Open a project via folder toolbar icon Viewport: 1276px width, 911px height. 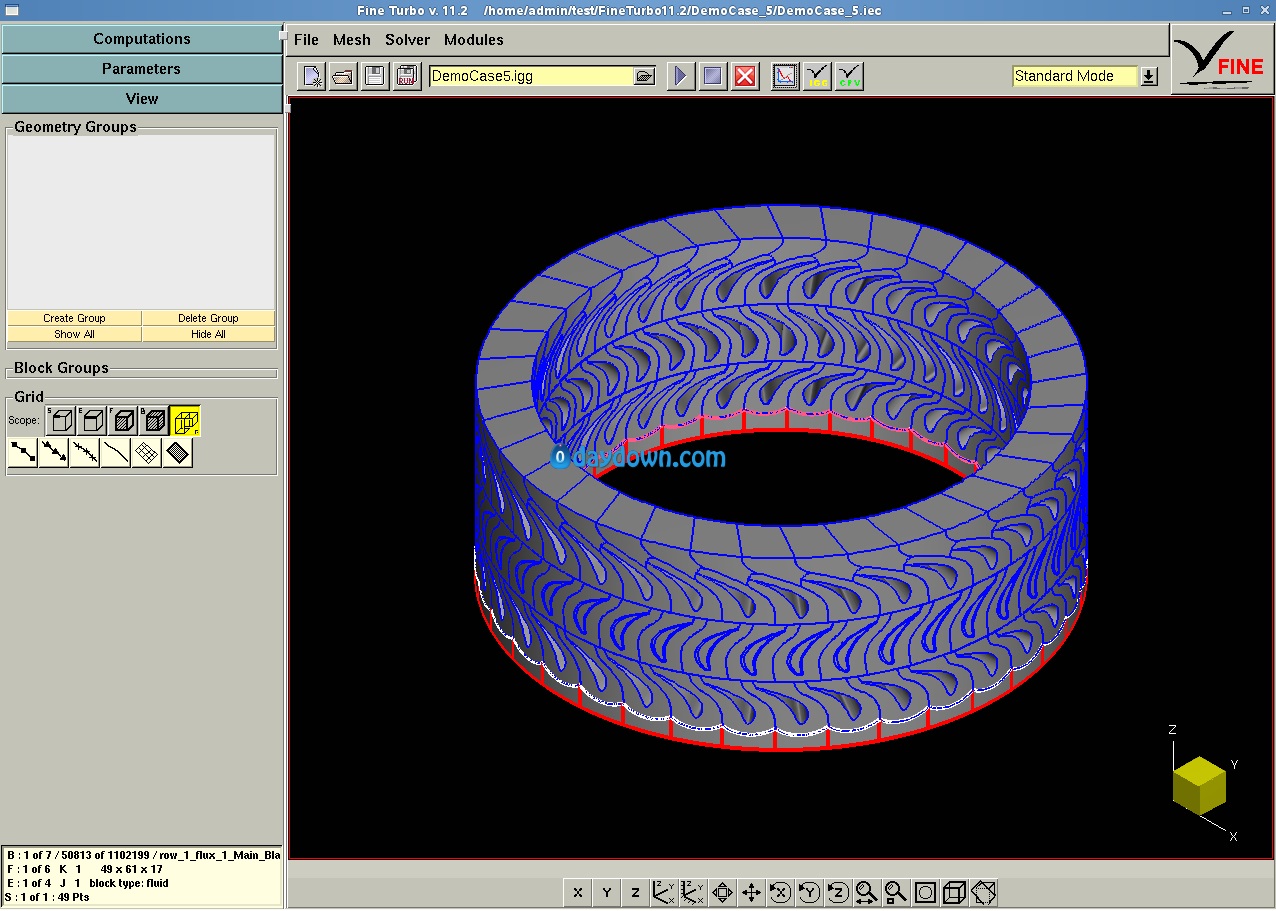coord(343,76)
